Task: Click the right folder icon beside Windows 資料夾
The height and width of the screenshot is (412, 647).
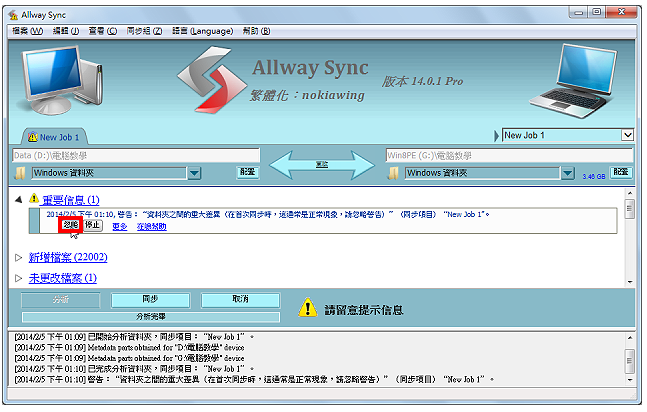Action: pyautogui.click(x=394, y=173)
